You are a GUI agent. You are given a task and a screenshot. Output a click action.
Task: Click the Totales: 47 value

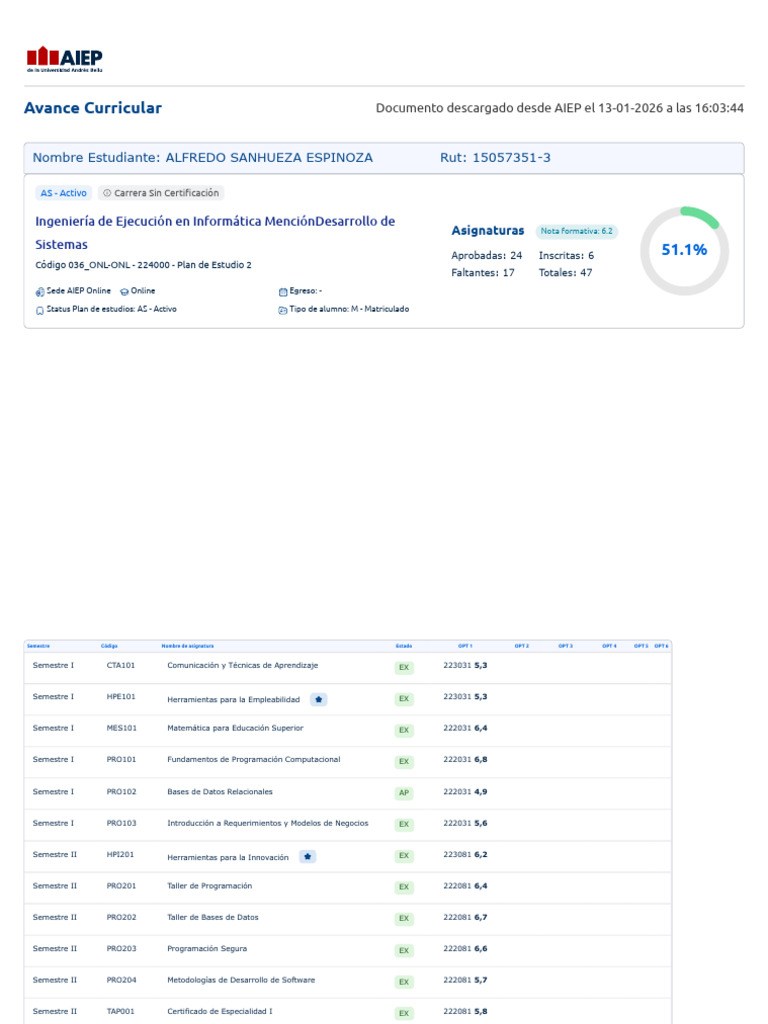pyautogui.click(x=566, y=272)
